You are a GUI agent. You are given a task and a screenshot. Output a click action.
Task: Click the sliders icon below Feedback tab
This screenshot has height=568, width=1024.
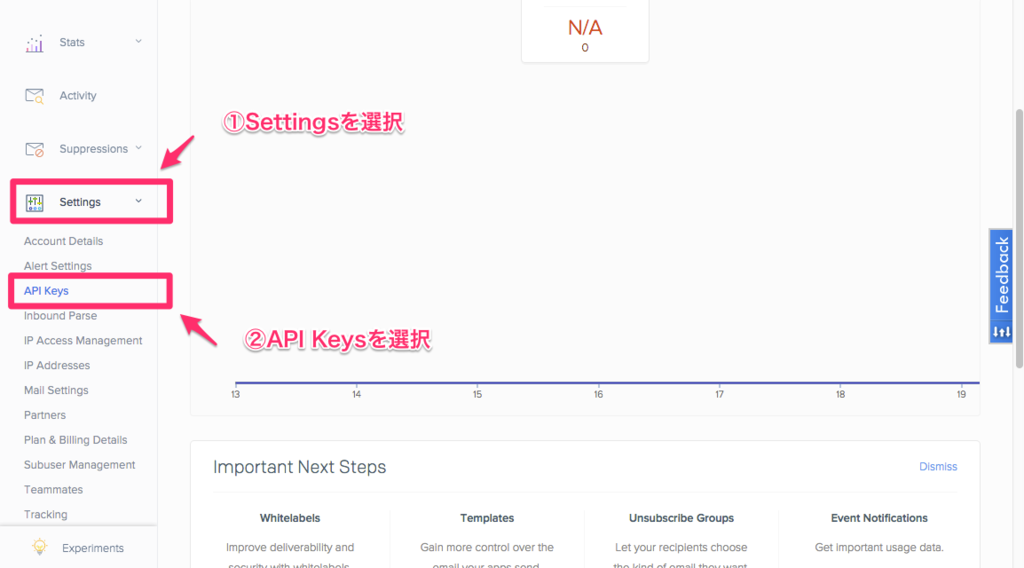point(1001,332)
